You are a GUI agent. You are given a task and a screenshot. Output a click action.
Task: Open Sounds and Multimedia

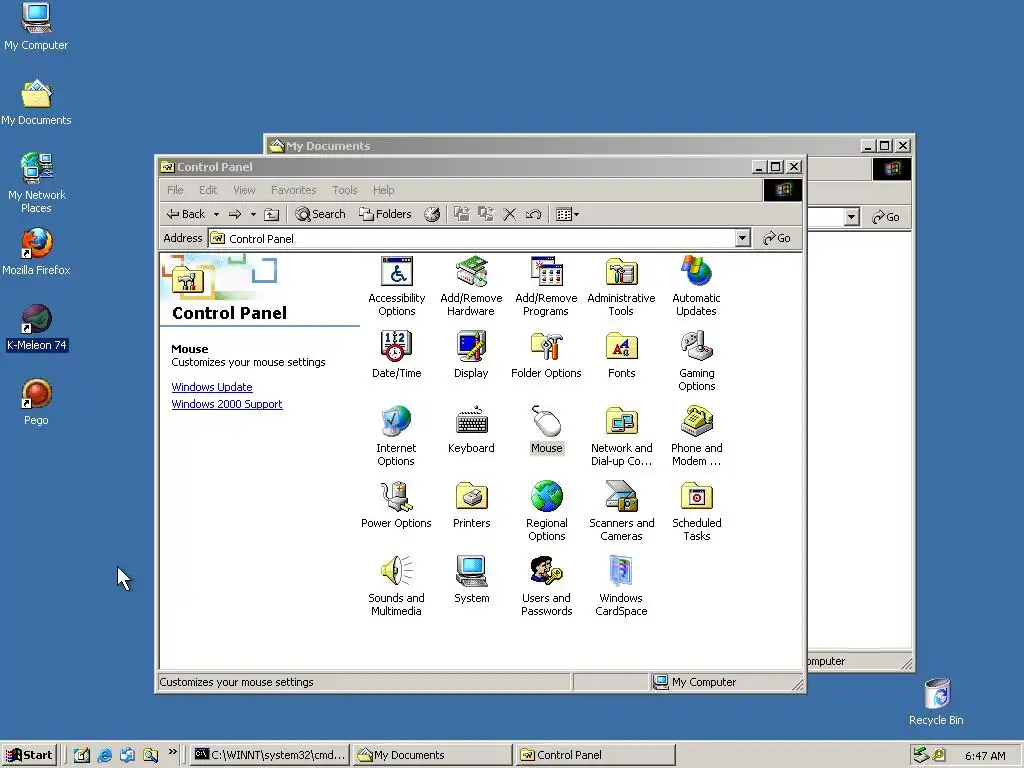pos(396,586)
